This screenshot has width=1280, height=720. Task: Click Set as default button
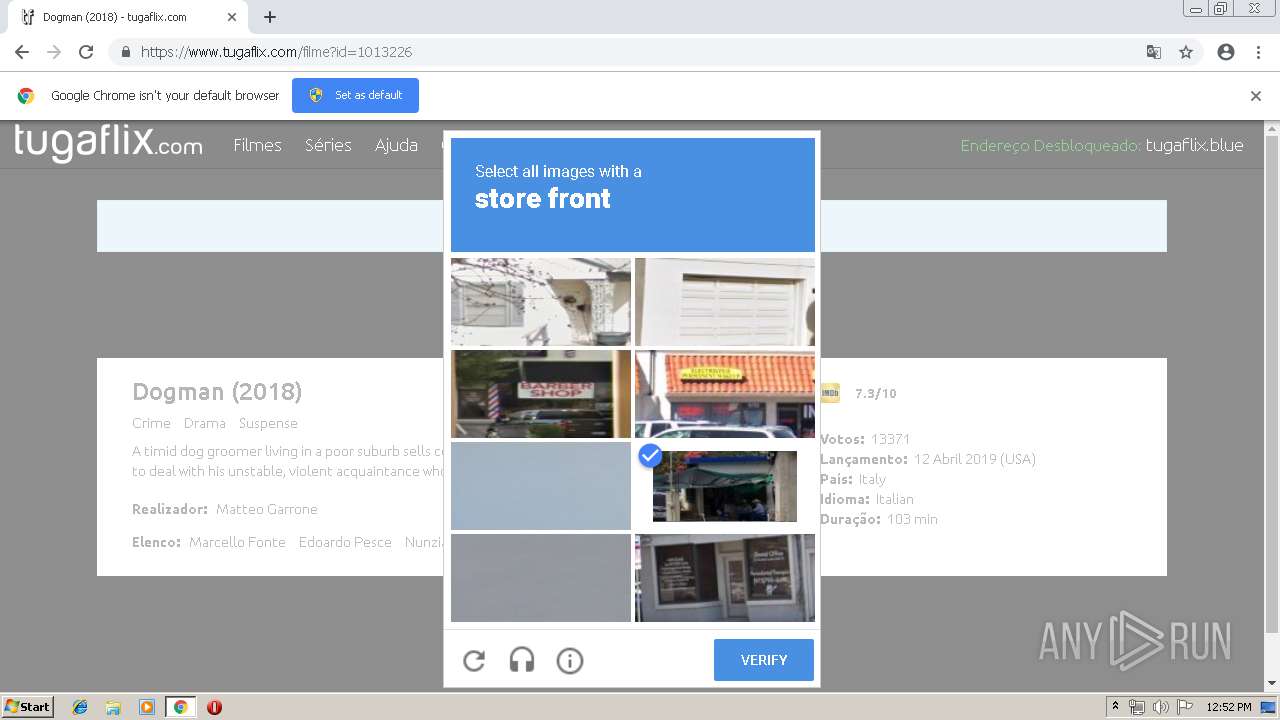click(x=355, y=95)
